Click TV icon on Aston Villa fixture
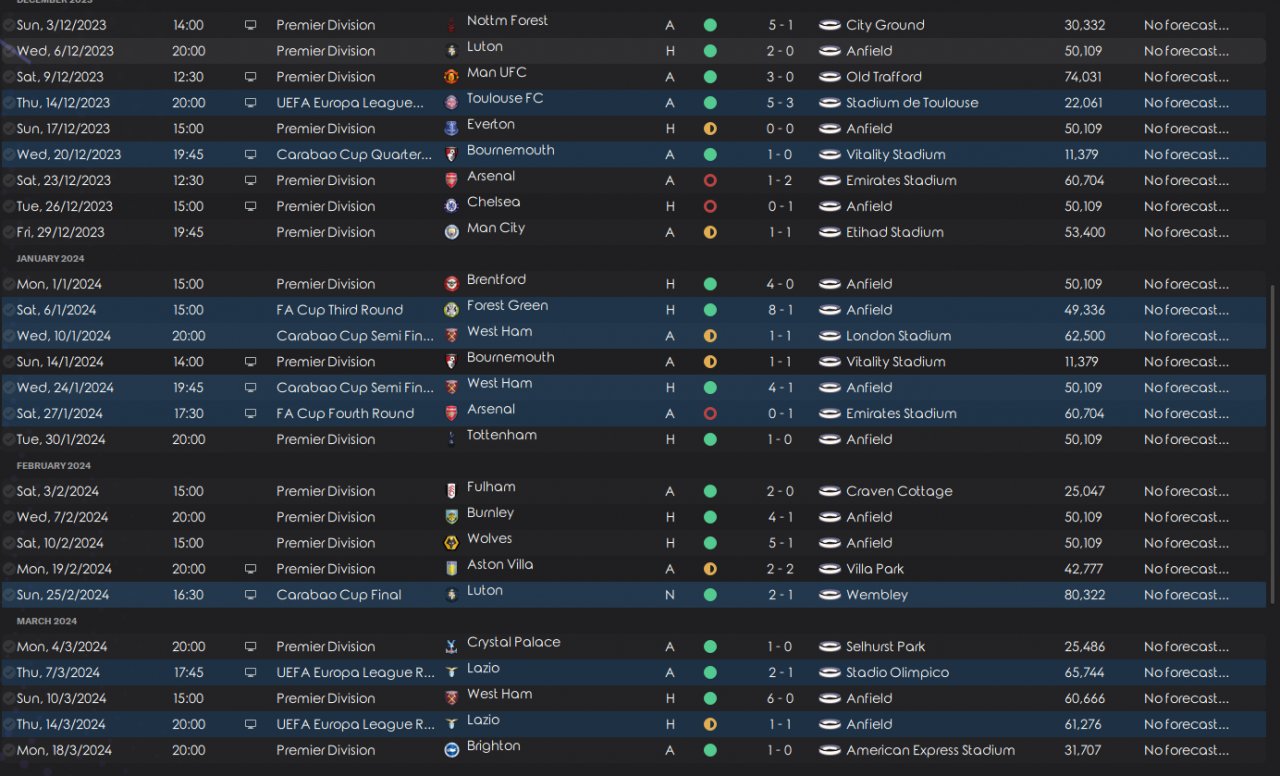Viewport: 1280px width, 776px height. click(x=250, y=569)
